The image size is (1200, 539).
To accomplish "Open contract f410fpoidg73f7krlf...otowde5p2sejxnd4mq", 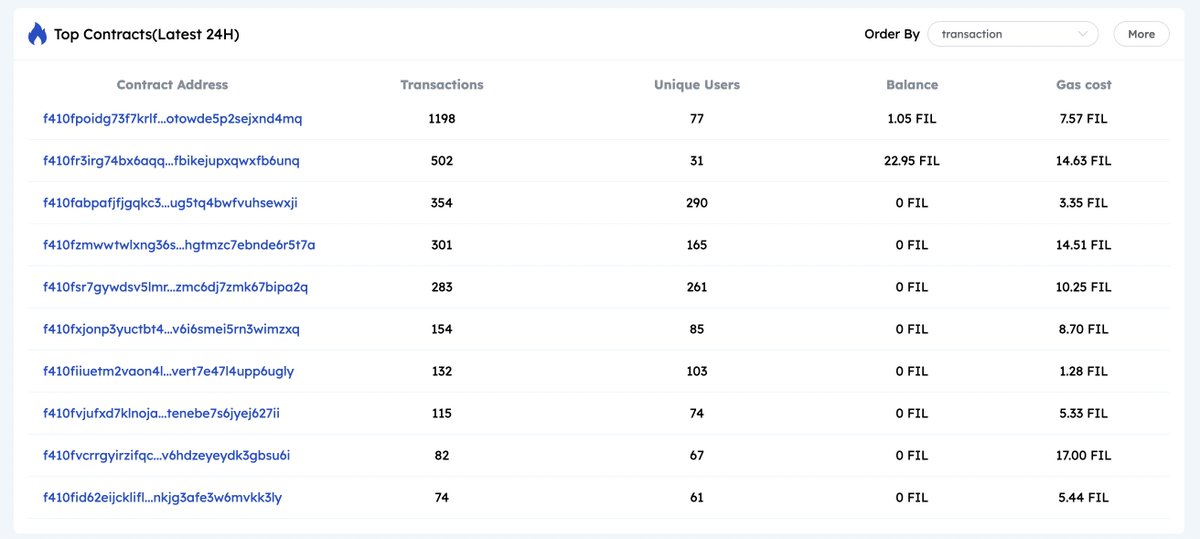I will pos(172,118).
